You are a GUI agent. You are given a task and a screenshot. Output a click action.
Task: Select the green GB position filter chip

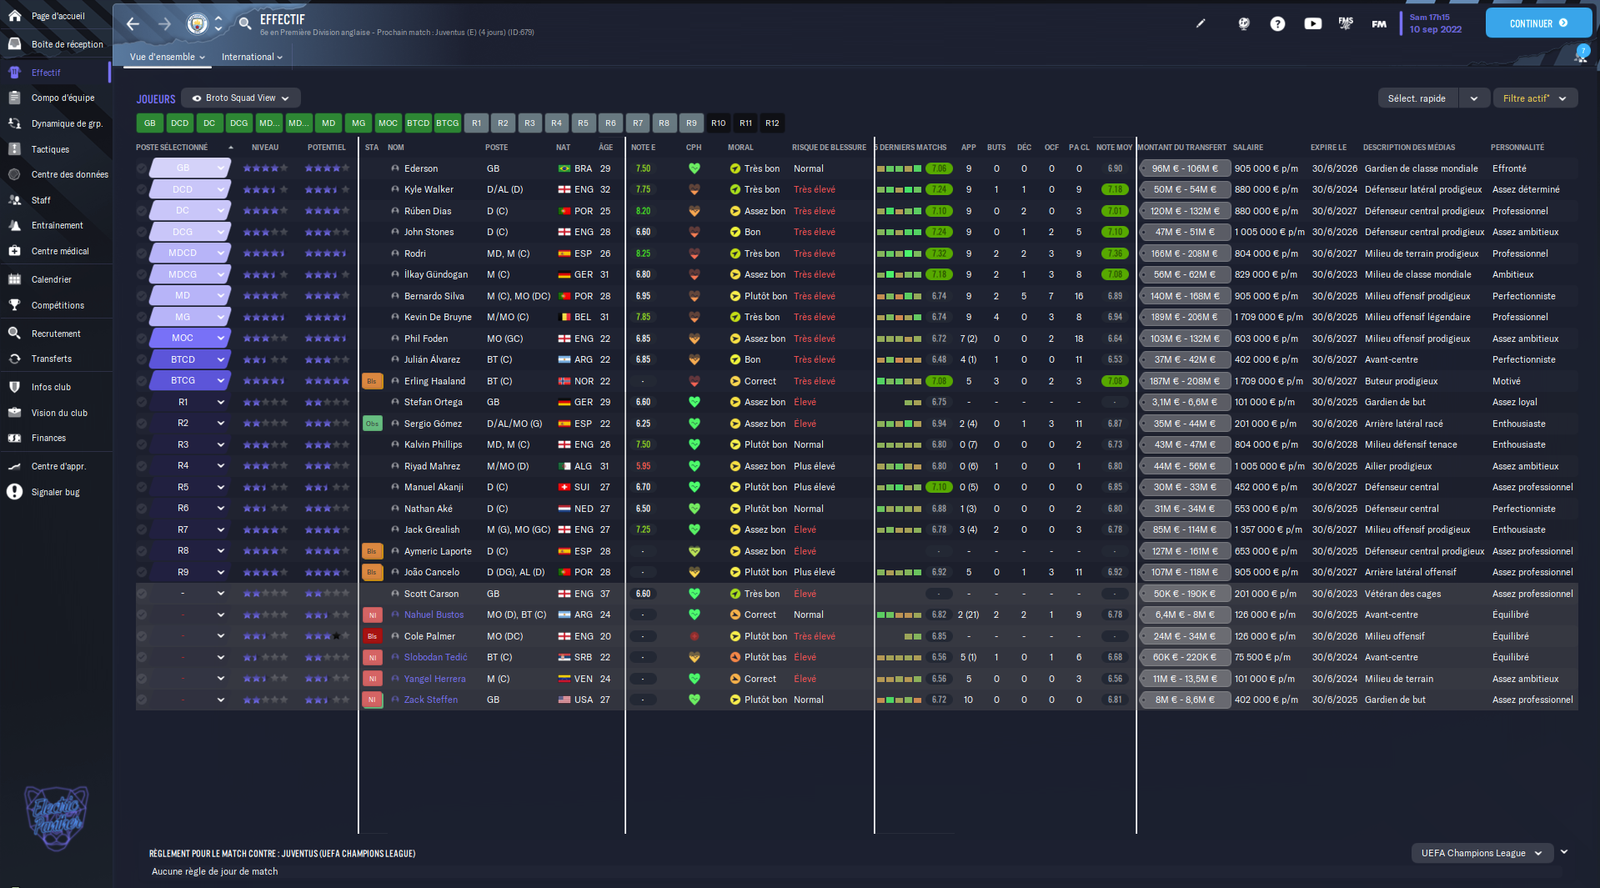click(150, 123)
